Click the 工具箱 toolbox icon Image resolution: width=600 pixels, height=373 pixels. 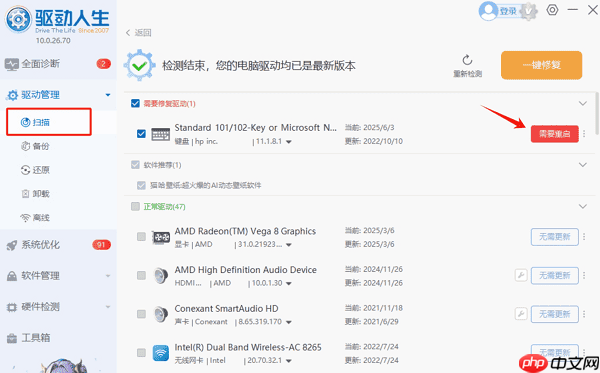(12, 338)
